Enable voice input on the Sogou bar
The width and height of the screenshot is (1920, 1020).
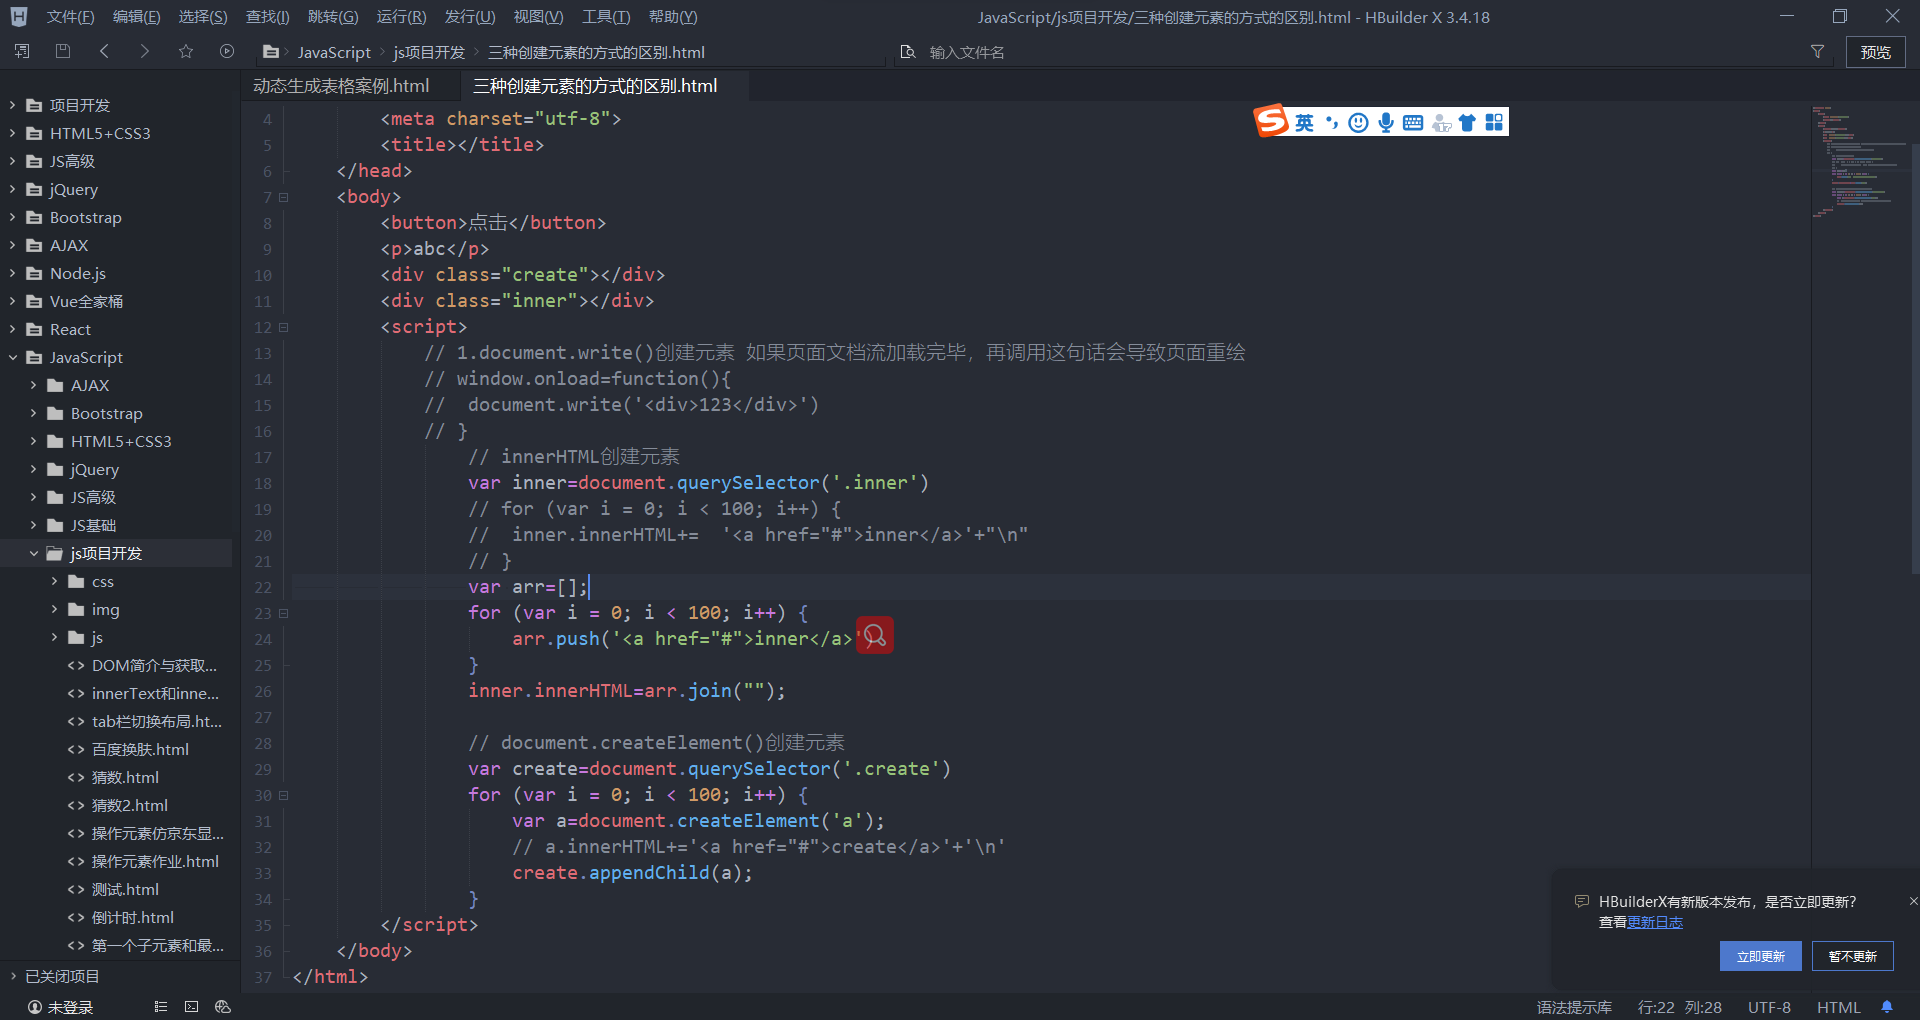1385,122
